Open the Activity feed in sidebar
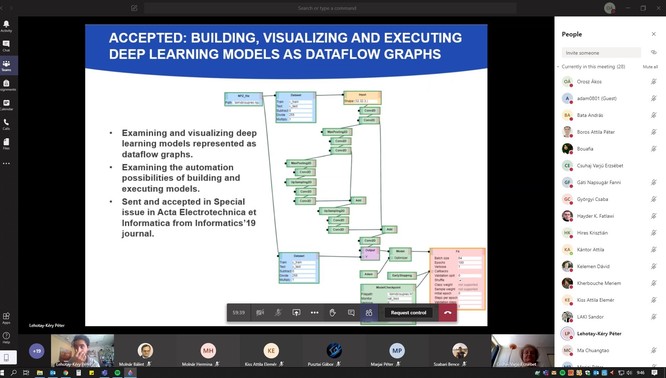Image resolution: width=666 pixels, height=378 pixels. pos(6,26)
